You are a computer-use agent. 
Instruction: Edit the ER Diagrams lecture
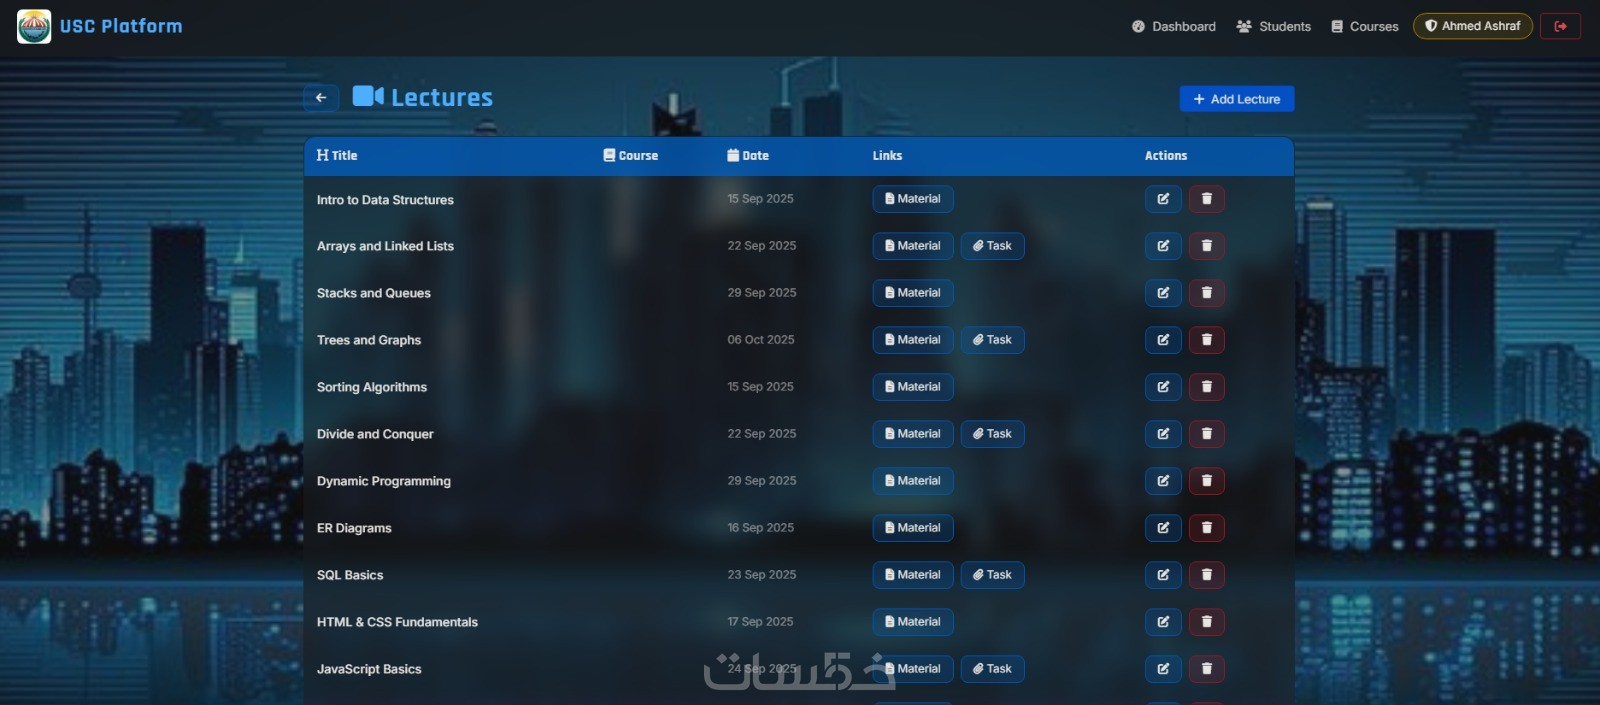pyautogui.click(x=1163, y=528)
